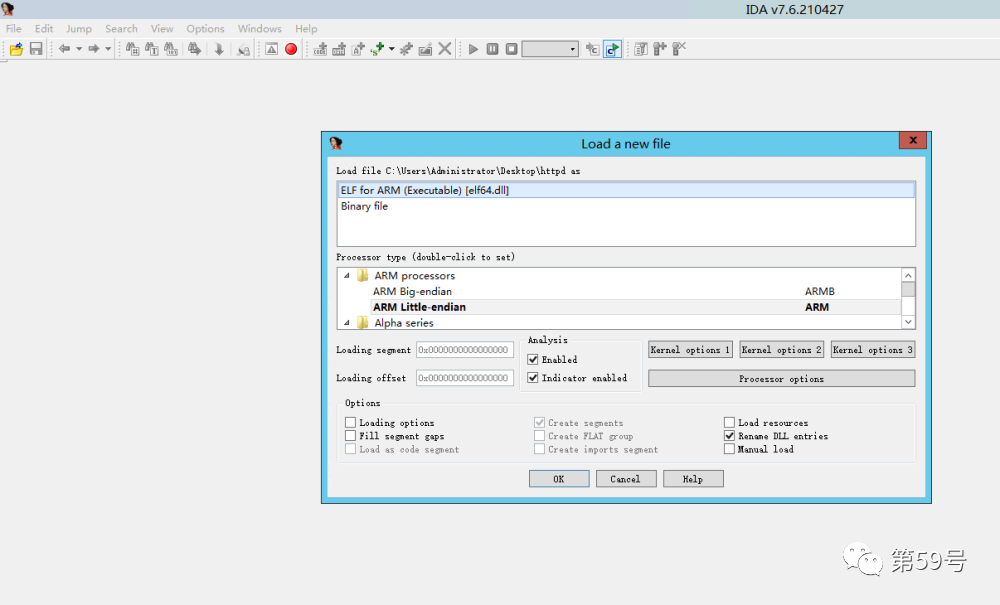Image resolution: width=1000 pixels, height=605 pixels.
Task: Enable the Loading options checkbox
Action: 350,422
